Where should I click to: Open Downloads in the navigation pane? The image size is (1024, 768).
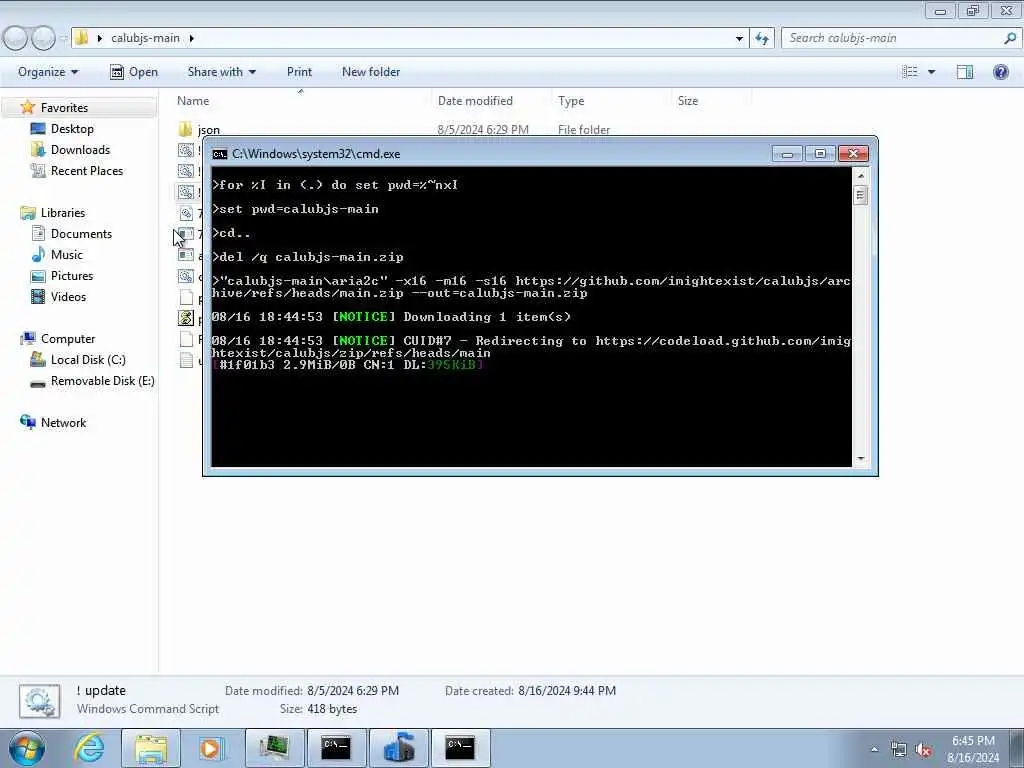click(80, 150)
